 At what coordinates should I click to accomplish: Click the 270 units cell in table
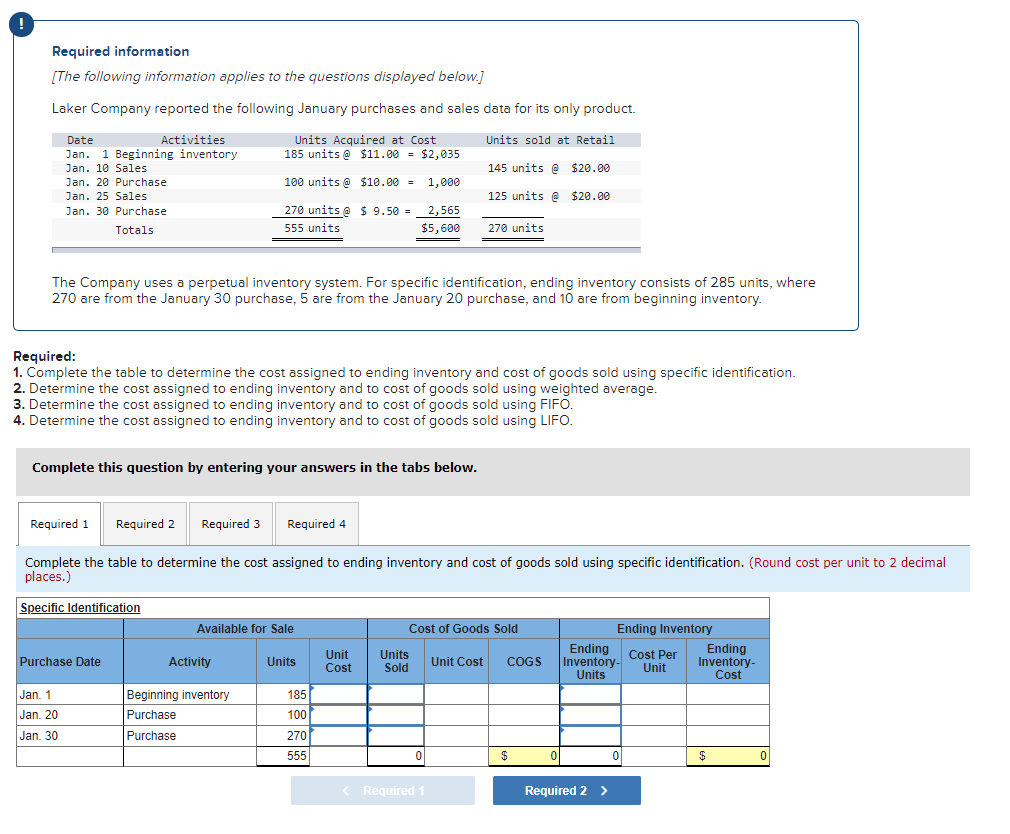(283, 735)
